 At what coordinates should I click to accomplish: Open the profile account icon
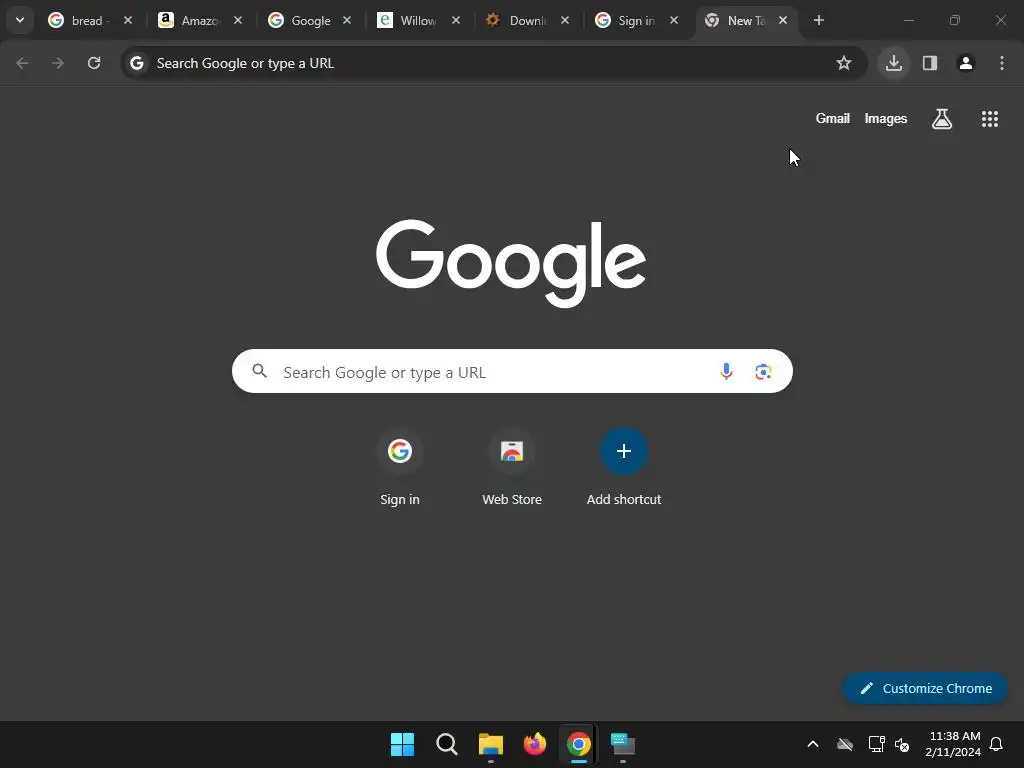[966, 63]
